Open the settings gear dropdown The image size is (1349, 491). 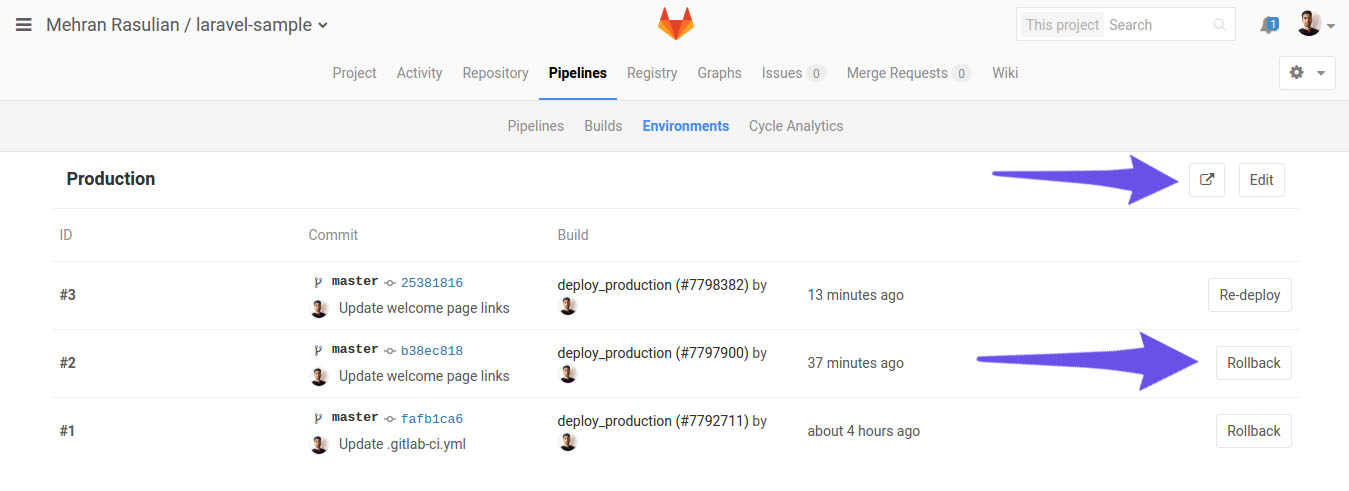click(x=1307, y=73)
